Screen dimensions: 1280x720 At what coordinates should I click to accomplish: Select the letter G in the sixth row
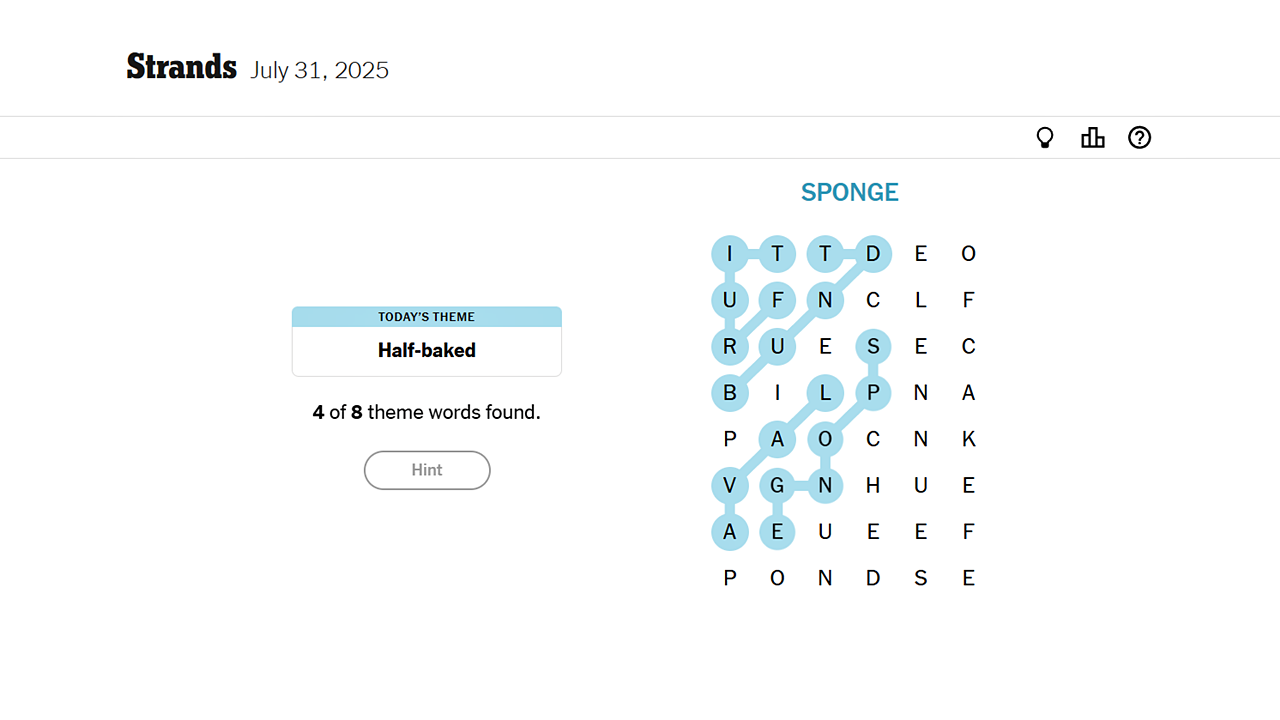coord(777,485)
